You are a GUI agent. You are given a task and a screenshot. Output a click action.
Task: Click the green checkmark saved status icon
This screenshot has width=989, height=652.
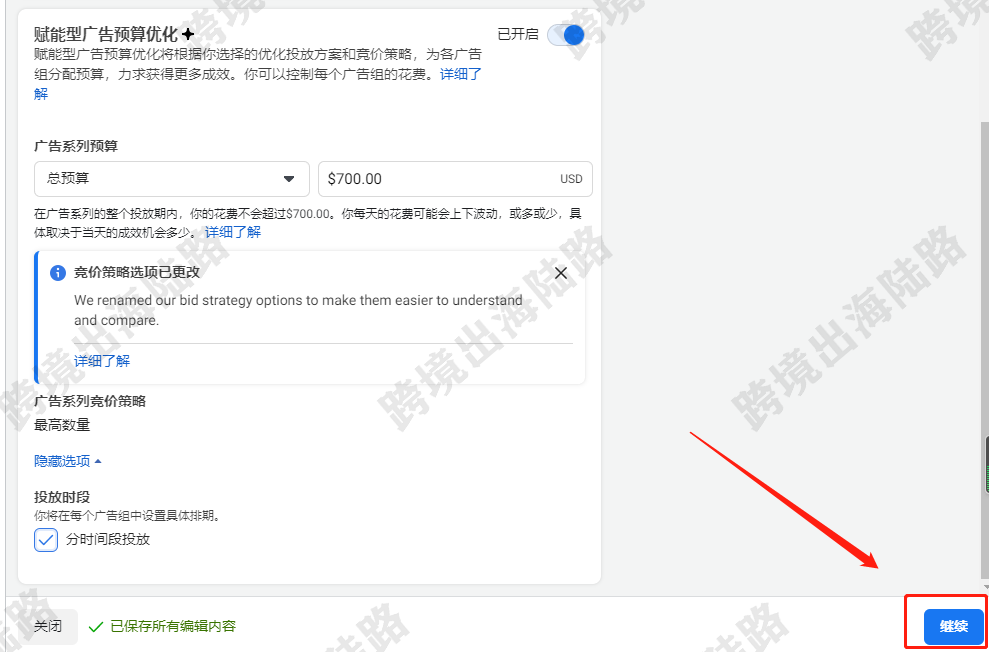tap(96, 627)
